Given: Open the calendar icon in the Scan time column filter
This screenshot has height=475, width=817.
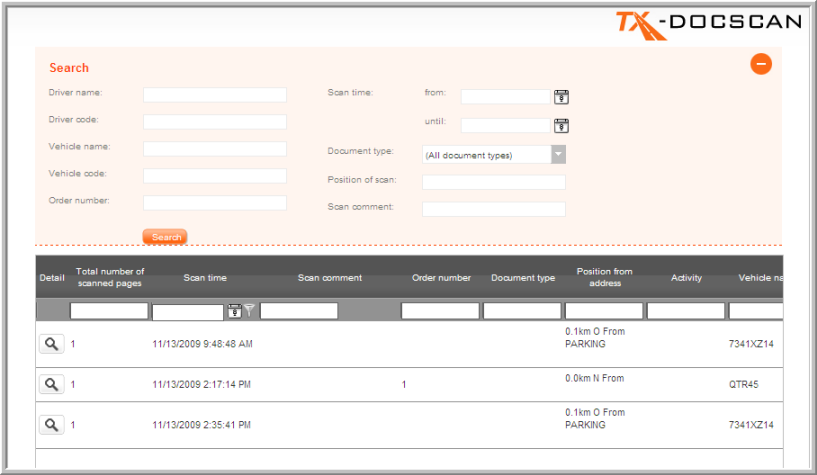Looking at the screenshot, I should pos(234,311).
